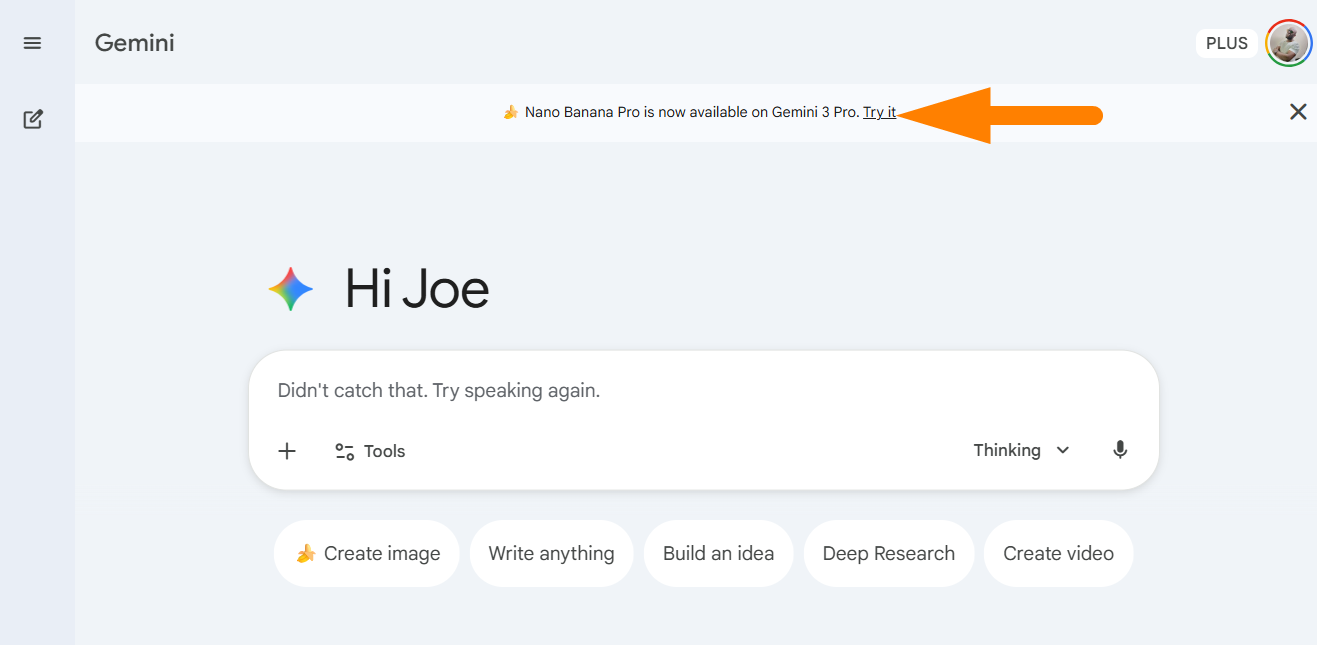Select the Create image suggestion chip
Image resolution: width=1317 pixels, height=645 pixels.
(366, 553)
